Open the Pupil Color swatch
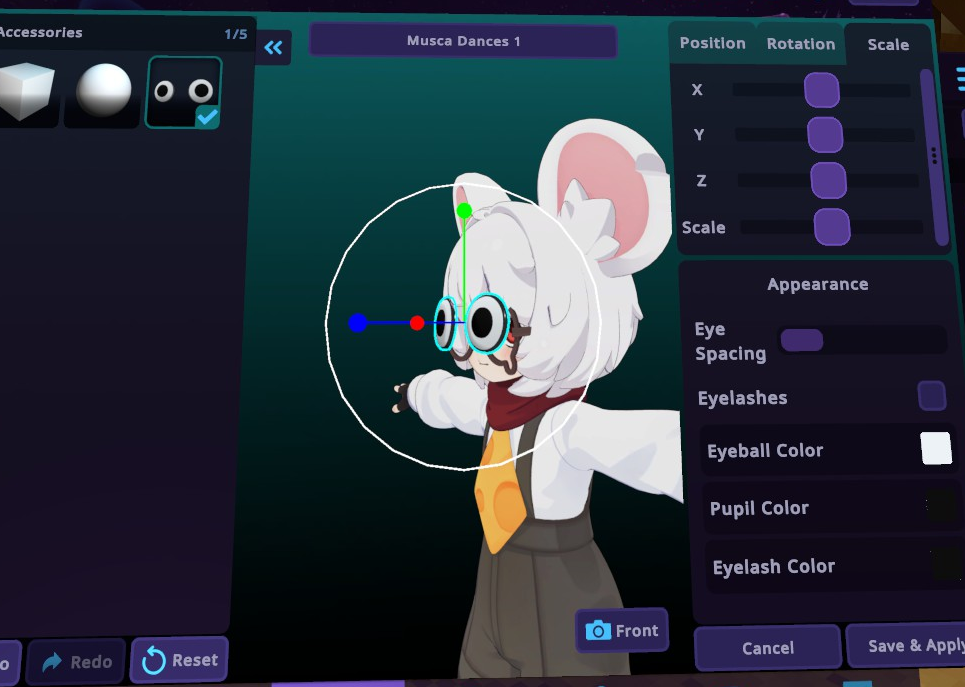 [x=941, y=506]
